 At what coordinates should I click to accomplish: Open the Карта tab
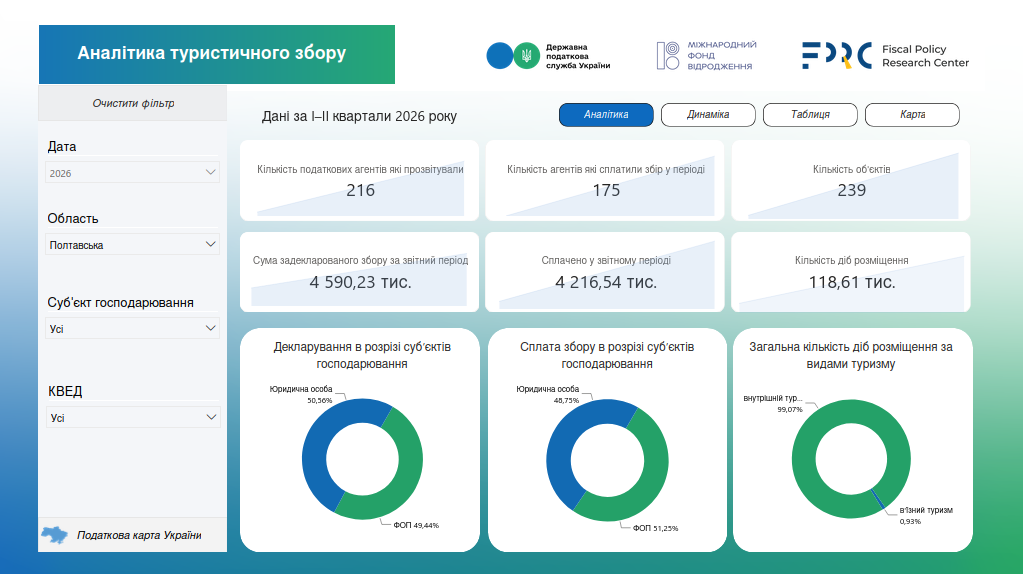912,115
